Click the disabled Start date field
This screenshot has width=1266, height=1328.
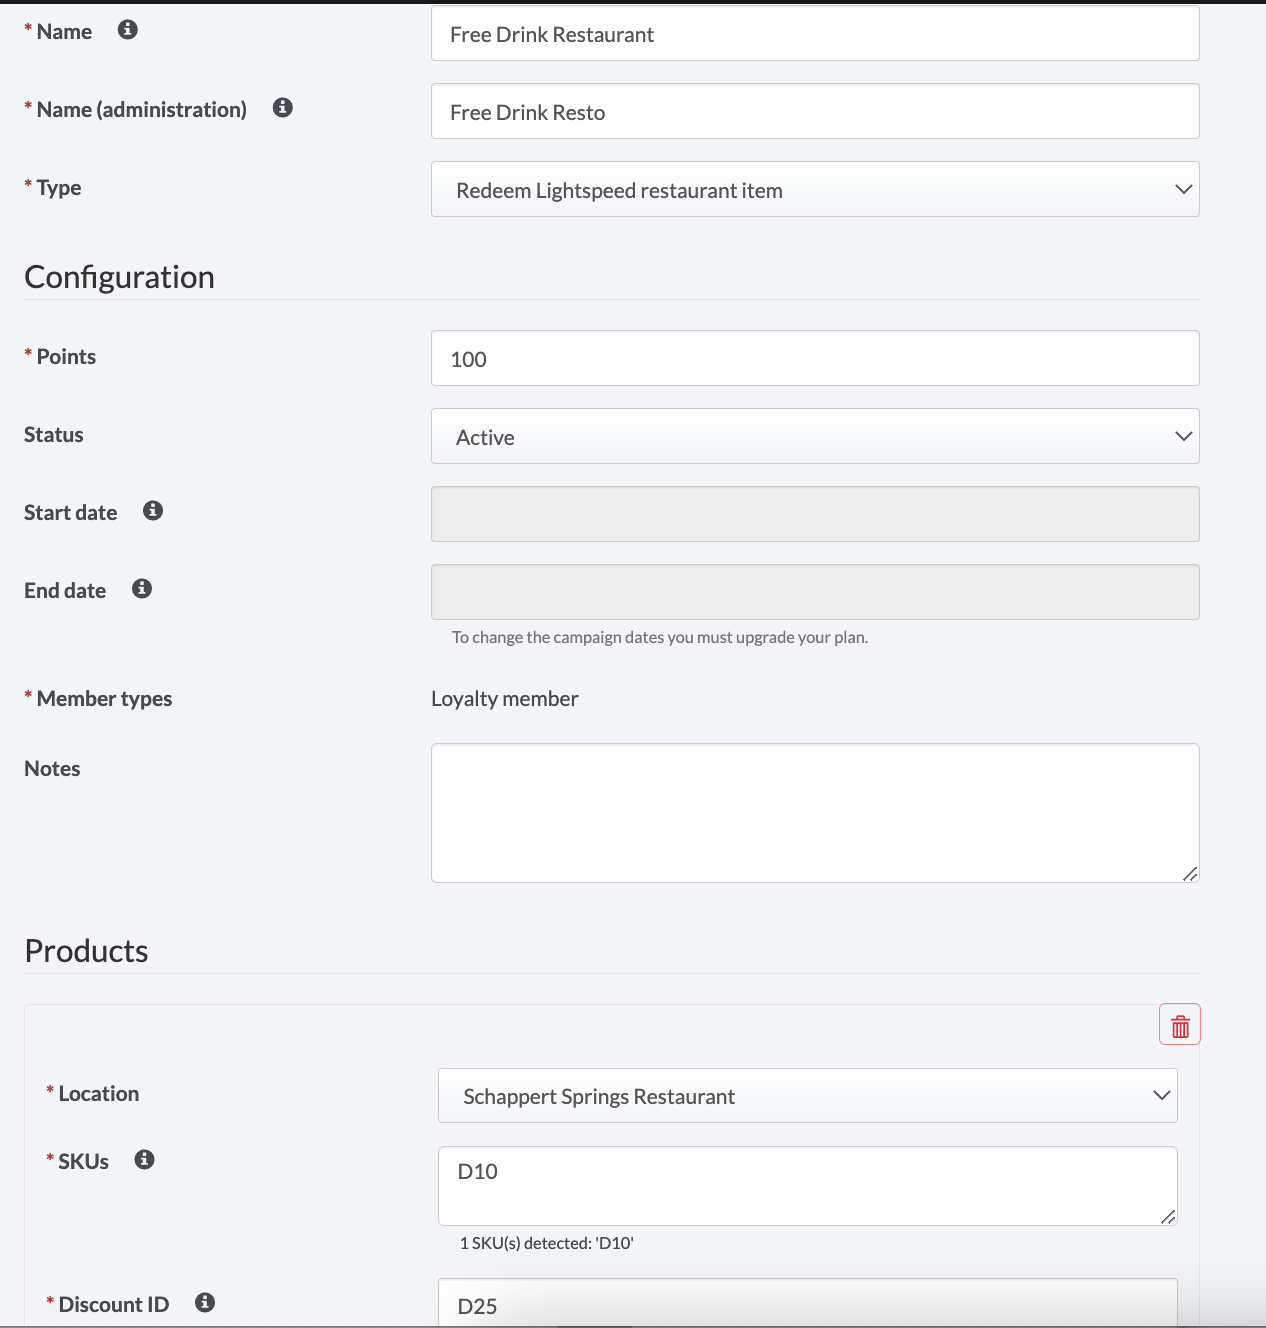point(815,514)
